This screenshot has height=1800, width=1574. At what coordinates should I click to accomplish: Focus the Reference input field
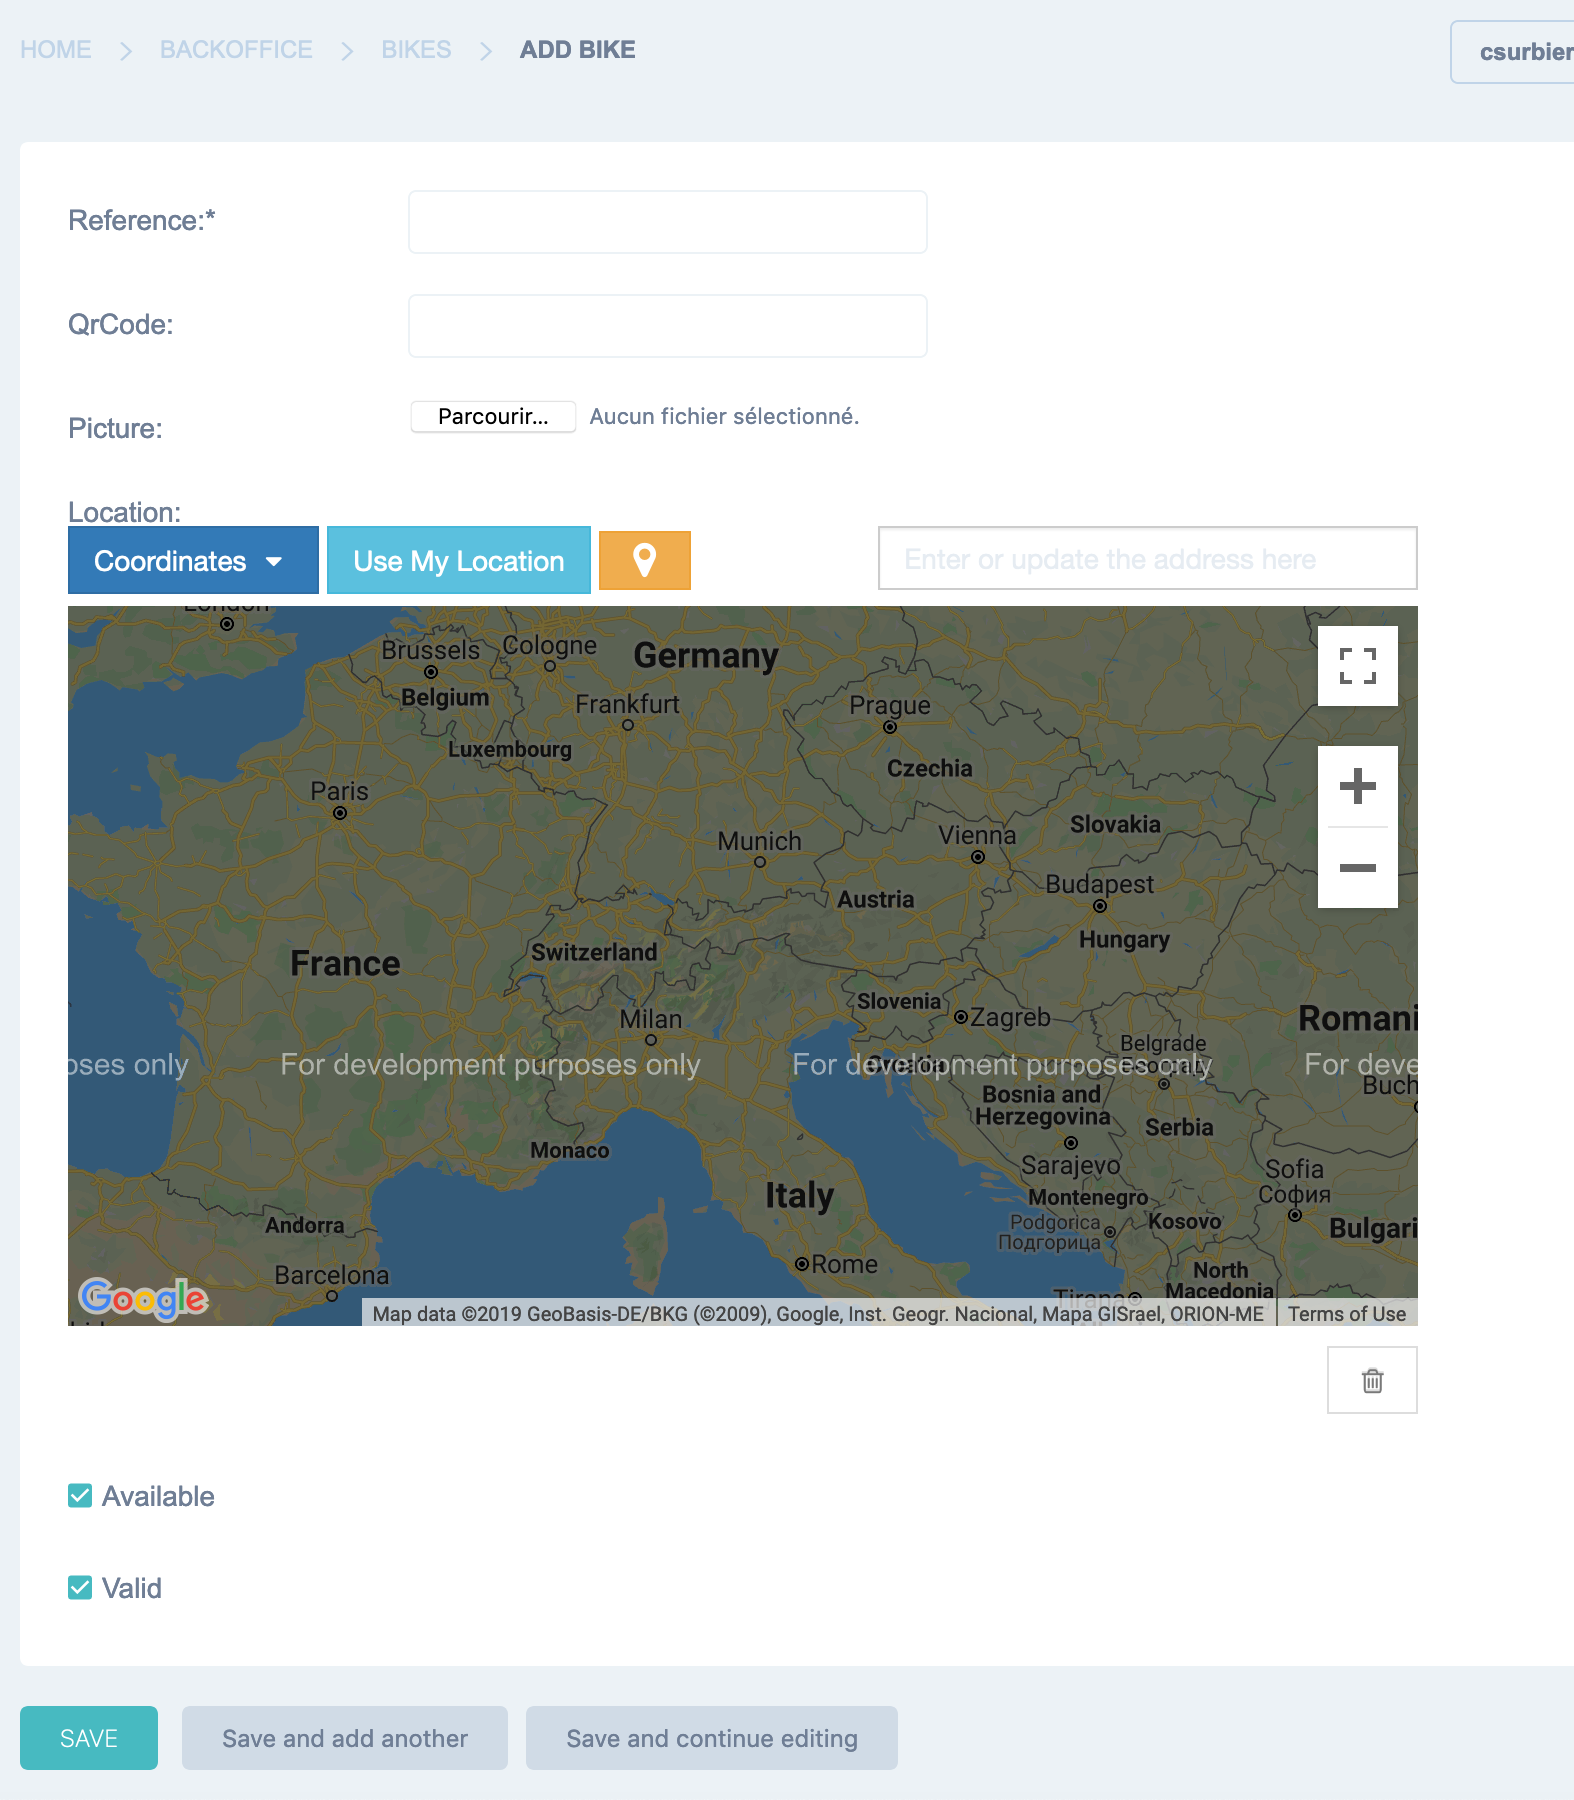coord(668,222)
